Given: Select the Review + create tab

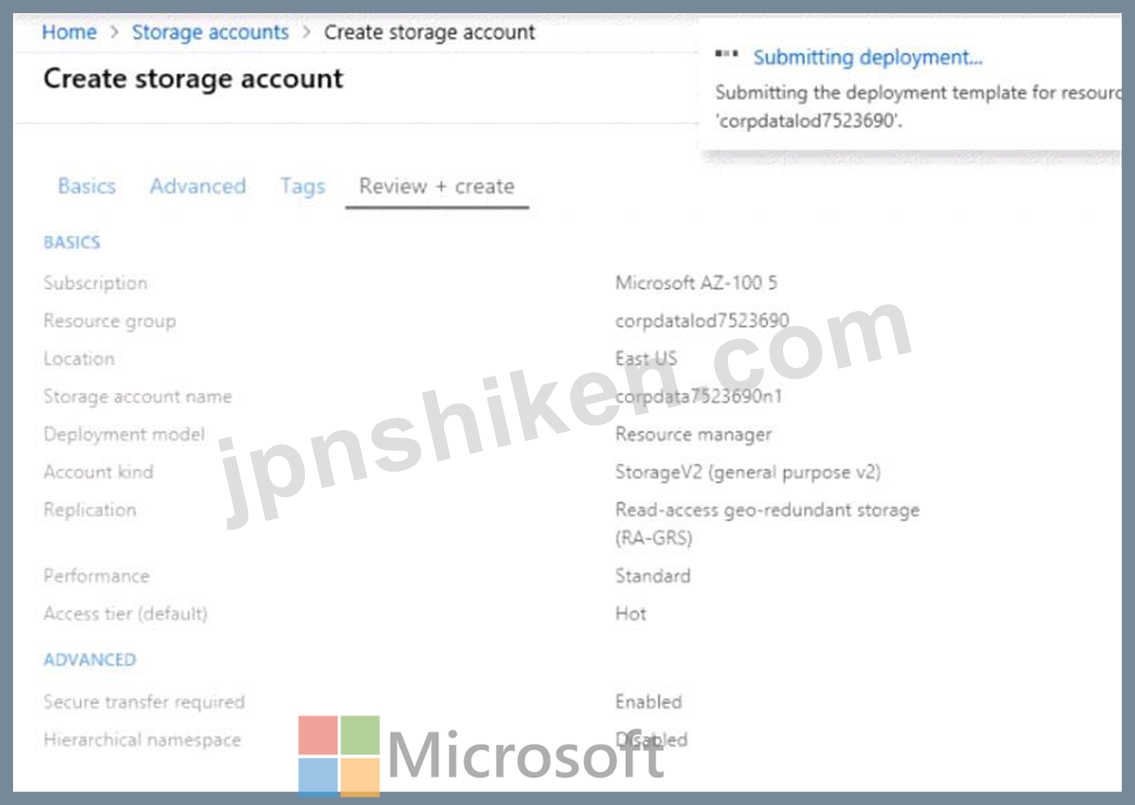Looking at the screenshot, I should pyautogui.click(x=436, y=186).
